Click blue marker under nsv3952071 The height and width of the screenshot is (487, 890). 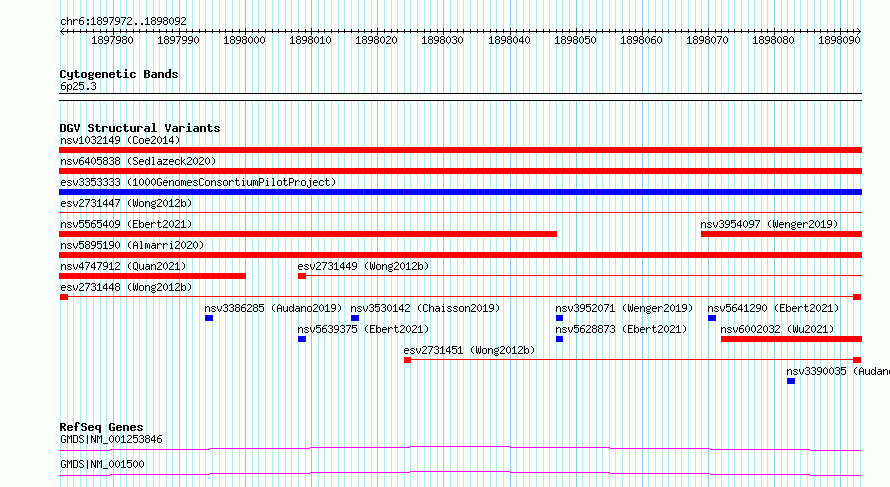tap(559, 318)
